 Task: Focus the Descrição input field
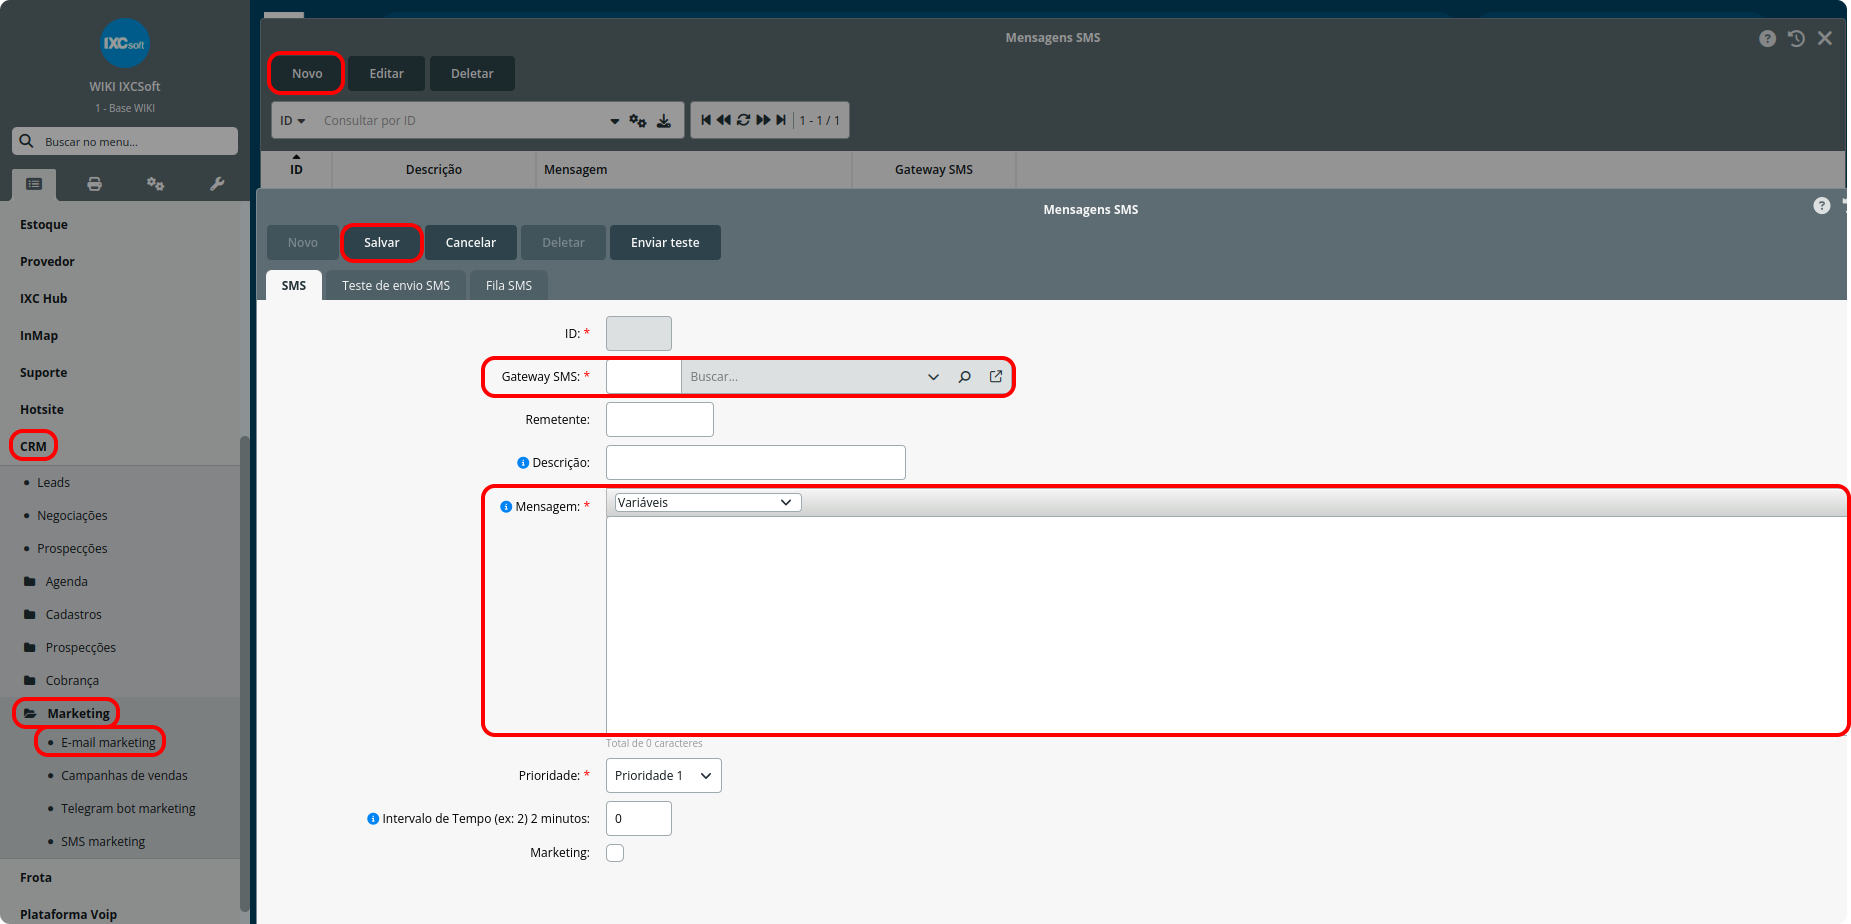tap(756, 463)
